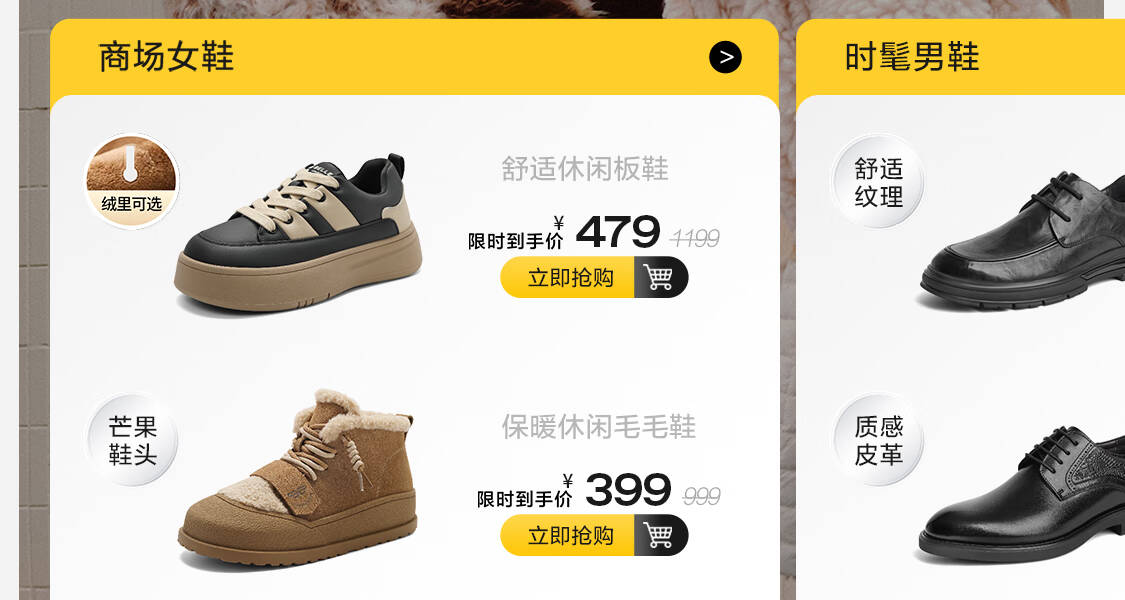Click the 479 discounted price
Screen dimensions: 1125x600
618,232
